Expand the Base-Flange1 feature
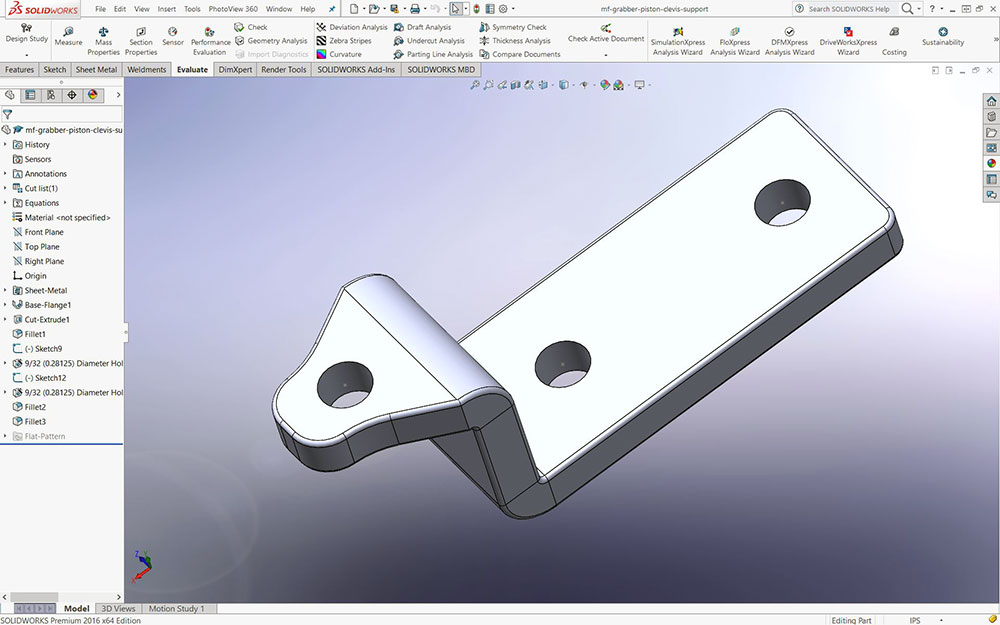 (x=5, y=305)
